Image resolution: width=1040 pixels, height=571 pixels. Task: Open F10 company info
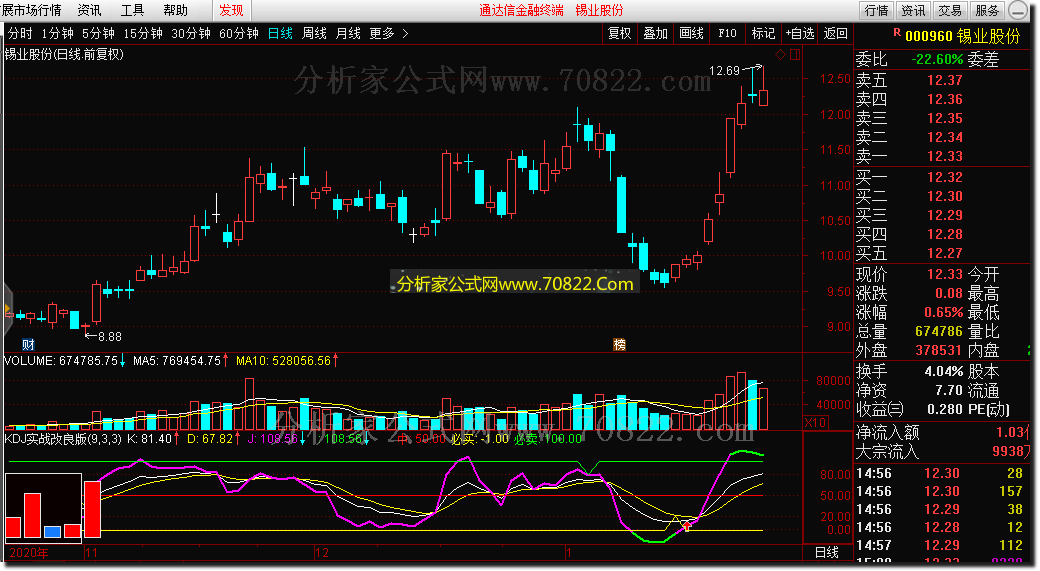coord(727,33)
